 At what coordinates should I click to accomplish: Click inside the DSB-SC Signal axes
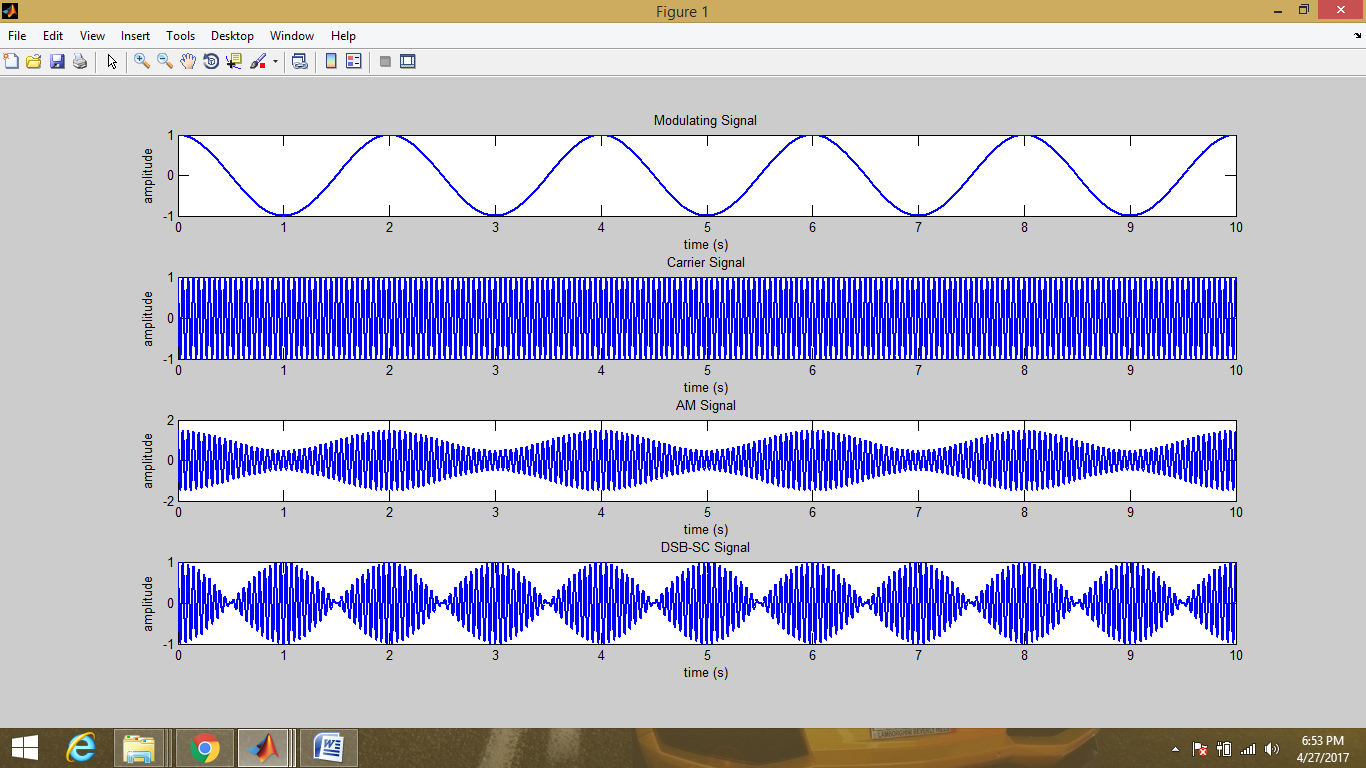point(707,603)
